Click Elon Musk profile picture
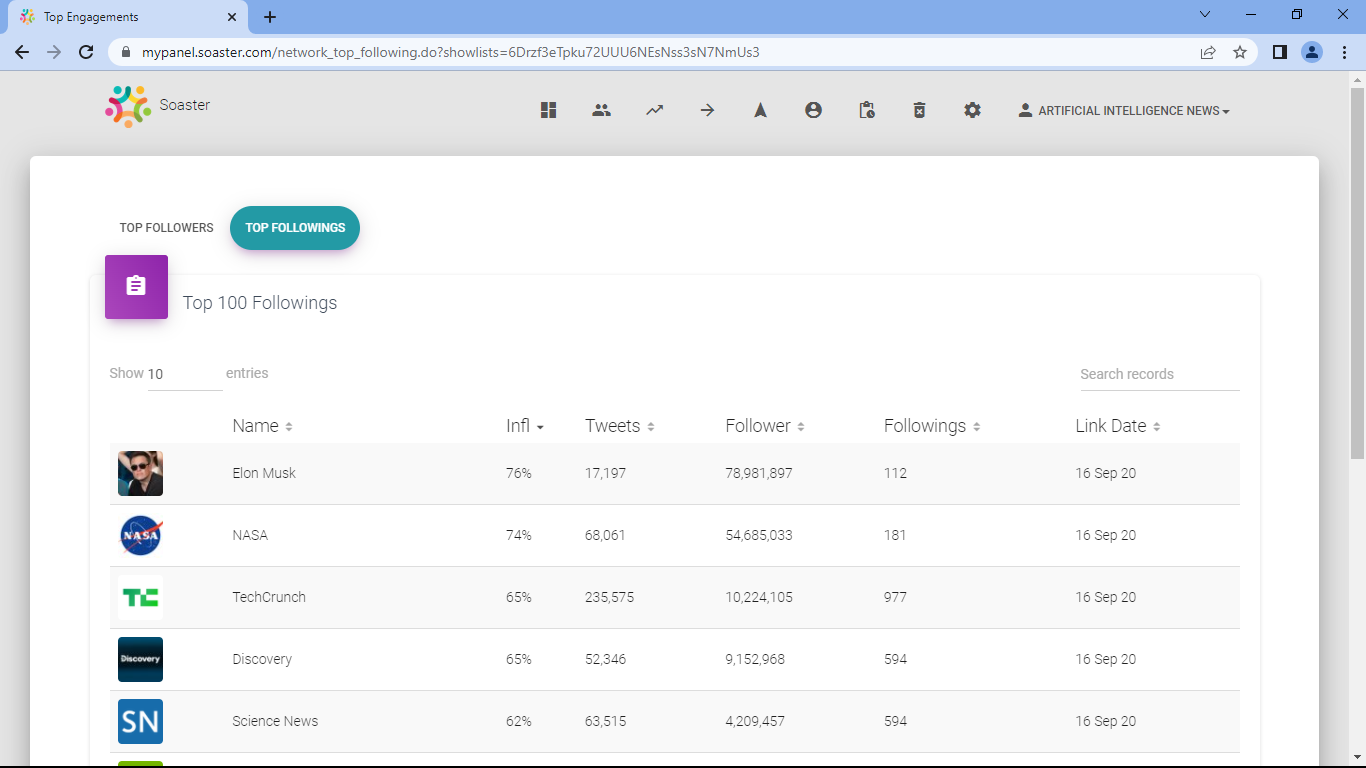Viewport: 1366px width, 768px height. point(140,473)
